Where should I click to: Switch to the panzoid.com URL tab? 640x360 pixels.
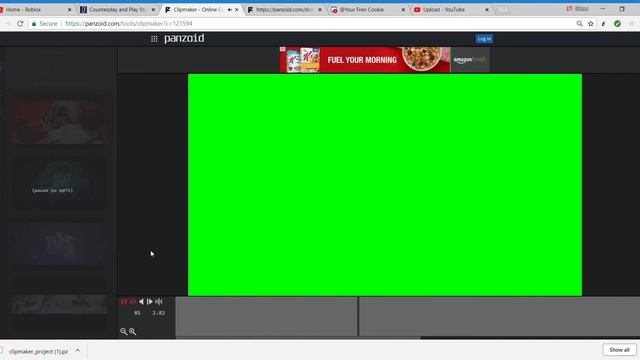click(284, 9)
